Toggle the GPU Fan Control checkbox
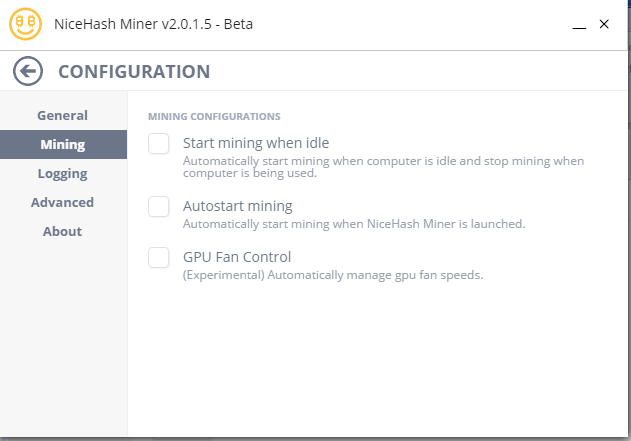631x441 pixels. (159, 258)
